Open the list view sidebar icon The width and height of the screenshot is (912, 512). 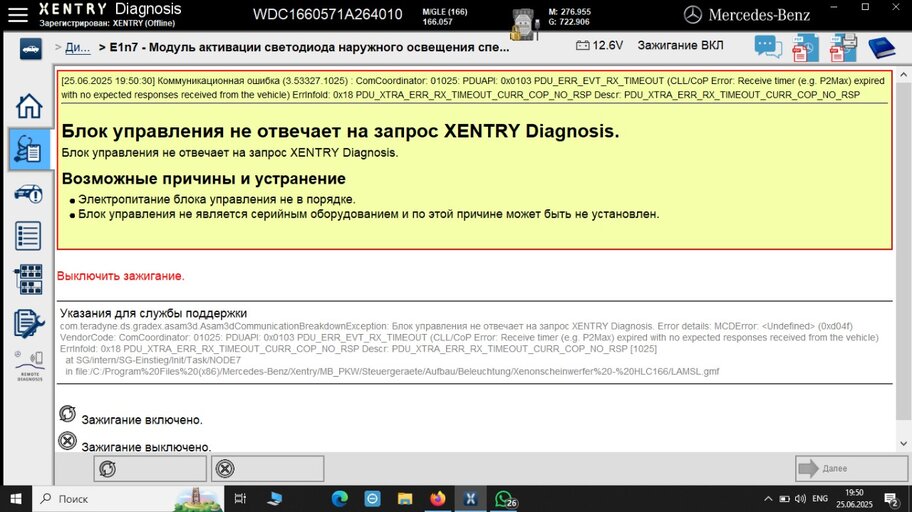coord(29,236)
